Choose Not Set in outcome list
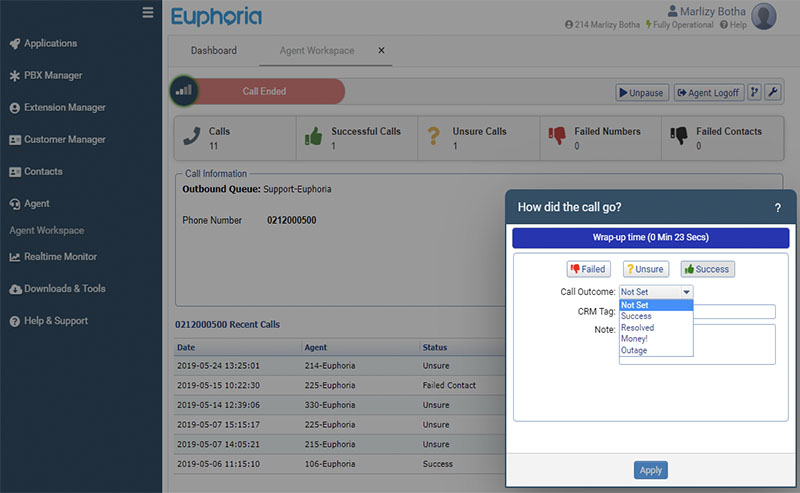800x493 pixels. [656, 305]
